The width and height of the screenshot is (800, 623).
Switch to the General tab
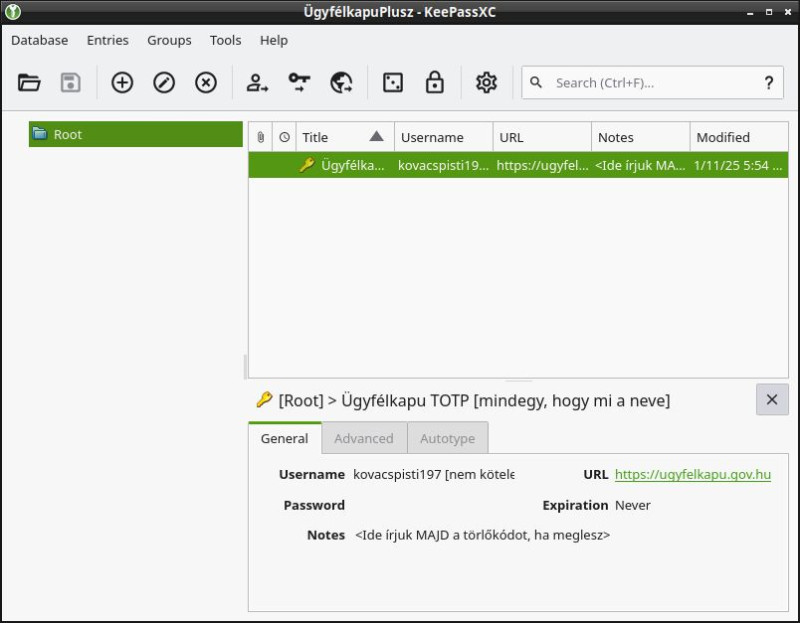click(x=285, y=438)
